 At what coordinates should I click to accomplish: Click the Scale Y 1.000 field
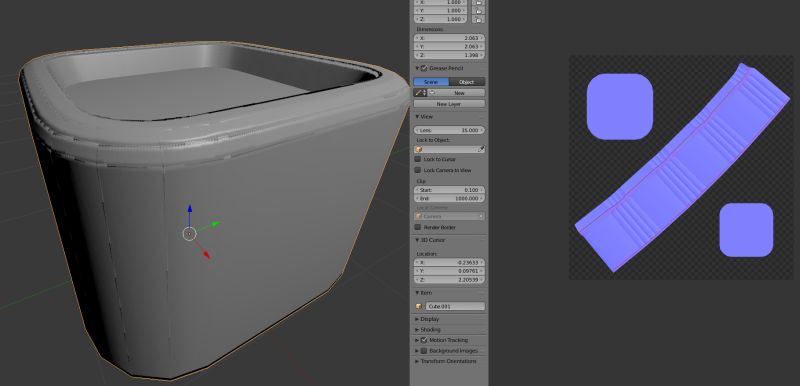441,10
